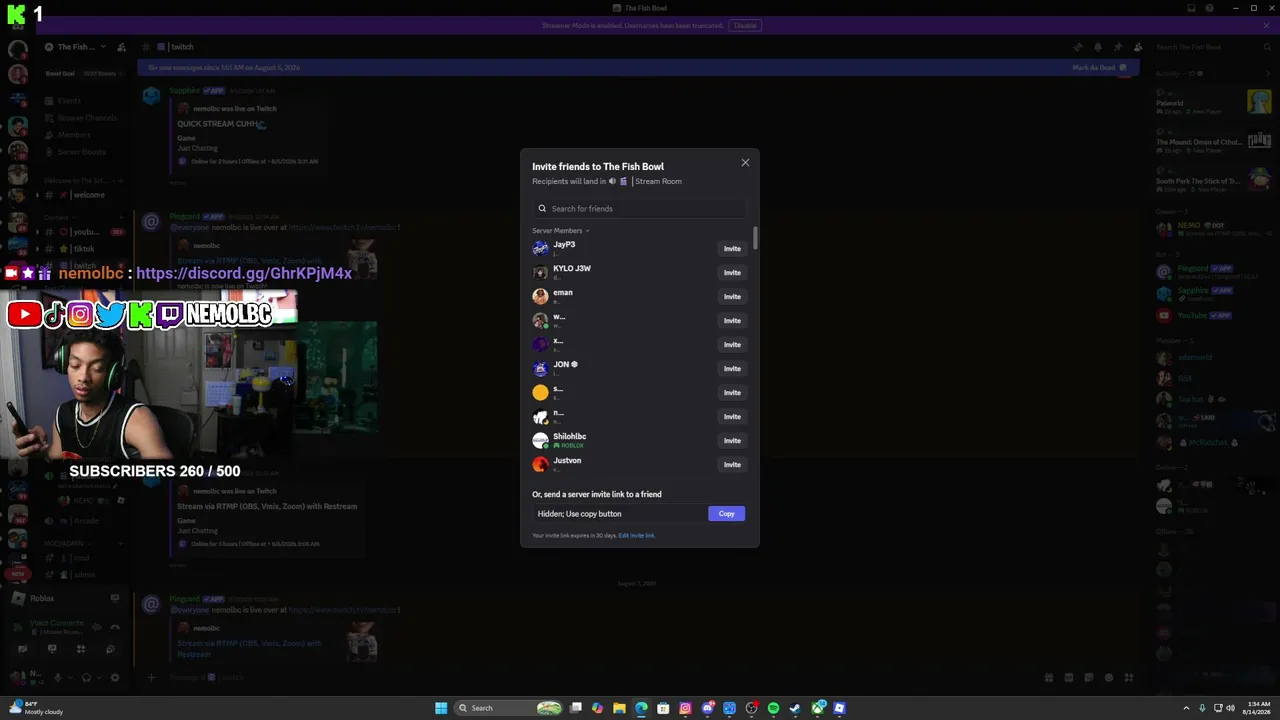Open Task View from the taskbar
The image size is (1280, 720).
click(576, 708)
